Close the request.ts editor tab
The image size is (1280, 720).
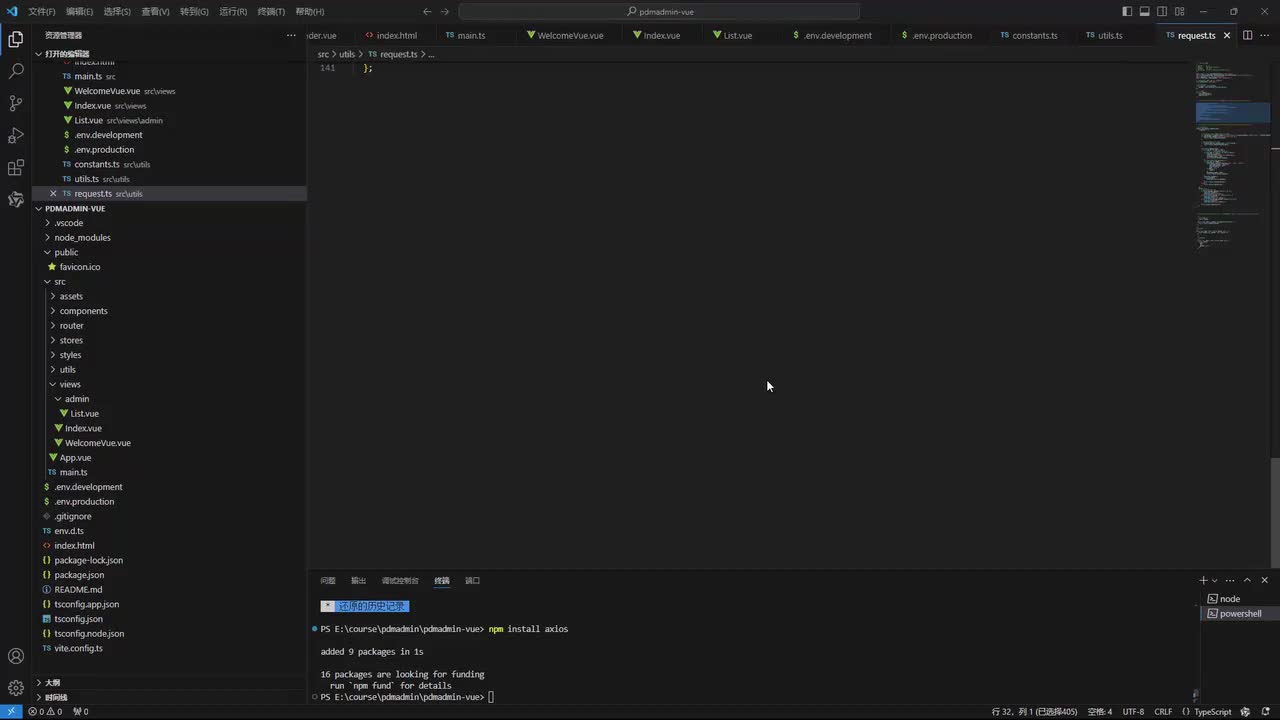pyautogui.click(x=1228, y=35)
